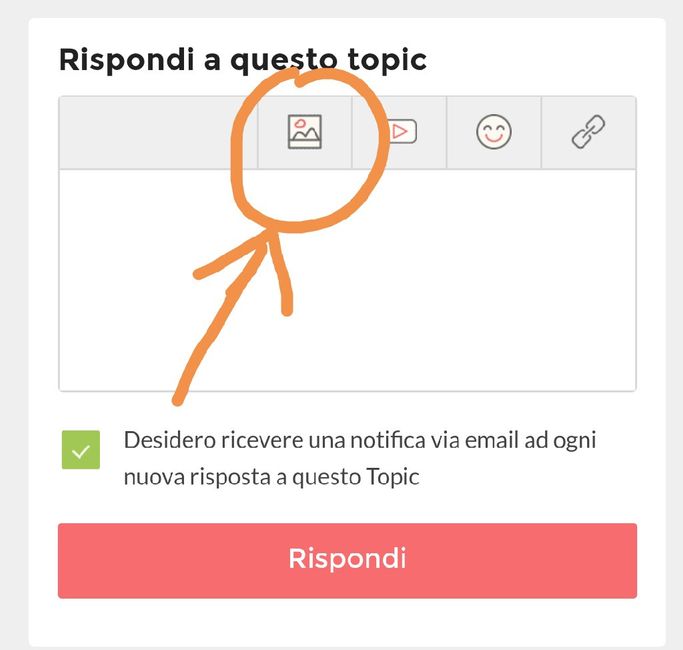This screenshot has width=683, height=650.
Task: Click the insert image icon
Action: pos(305,132)
